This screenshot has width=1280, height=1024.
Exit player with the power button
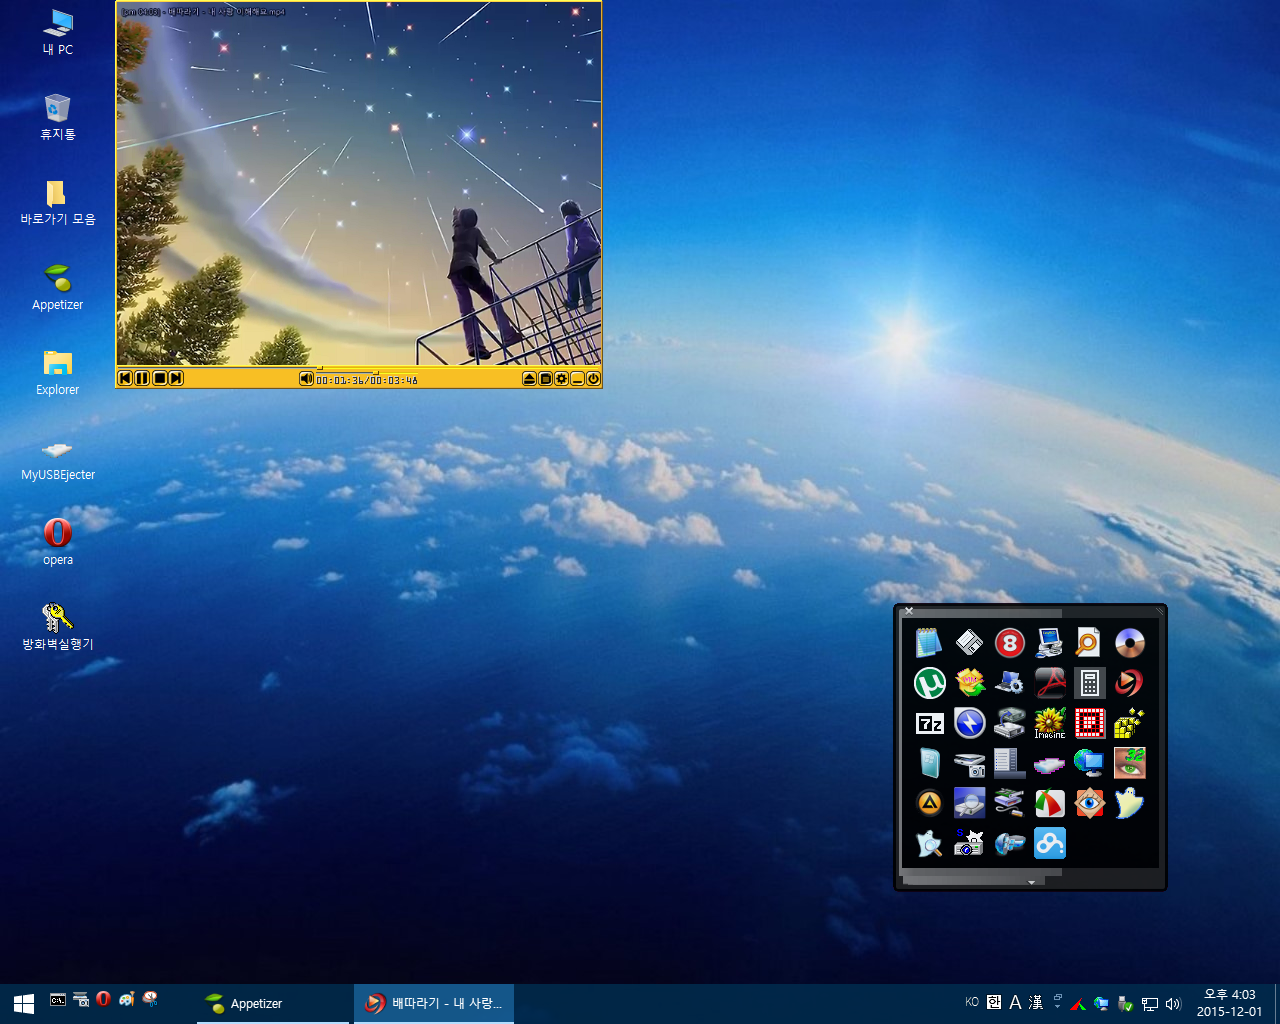click(593, 378)
